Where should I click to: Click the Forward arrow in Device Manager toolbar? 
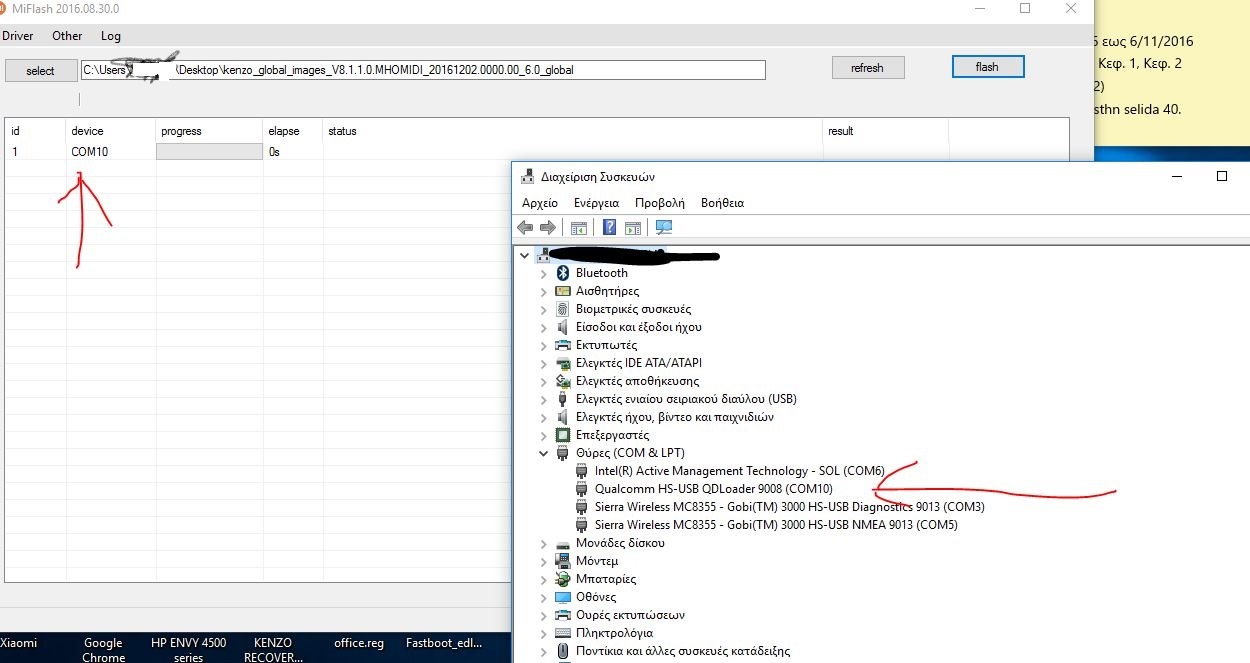(547, 227)
